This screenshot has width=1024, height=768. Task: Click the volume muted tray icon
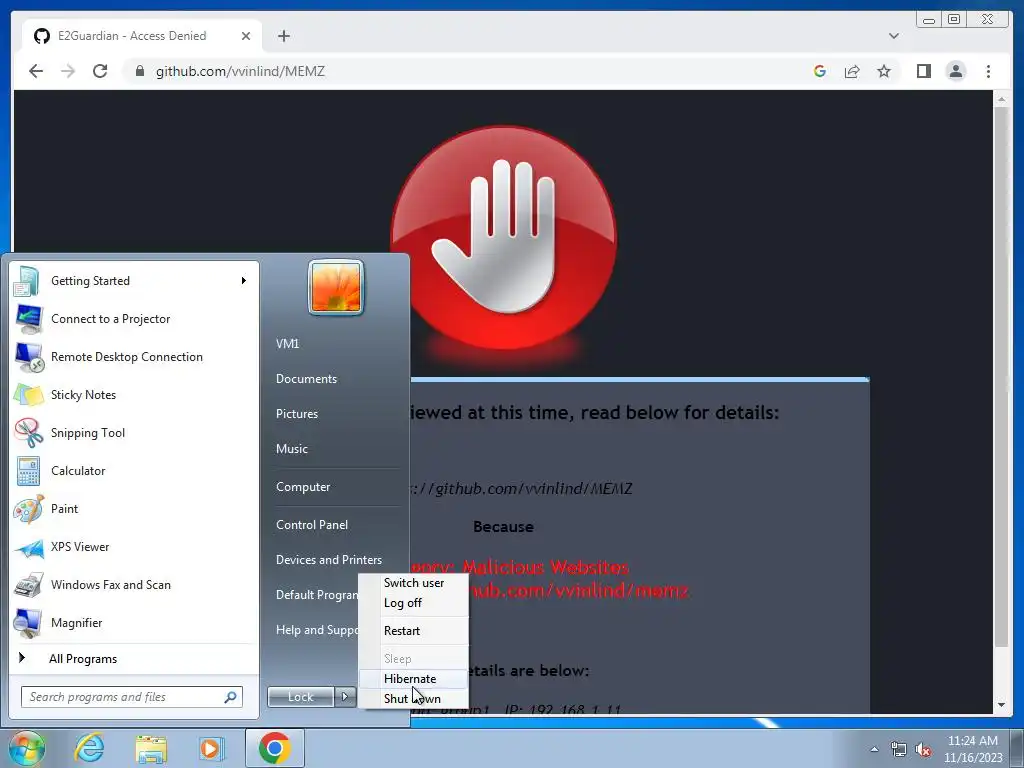(x=923, y=750)
